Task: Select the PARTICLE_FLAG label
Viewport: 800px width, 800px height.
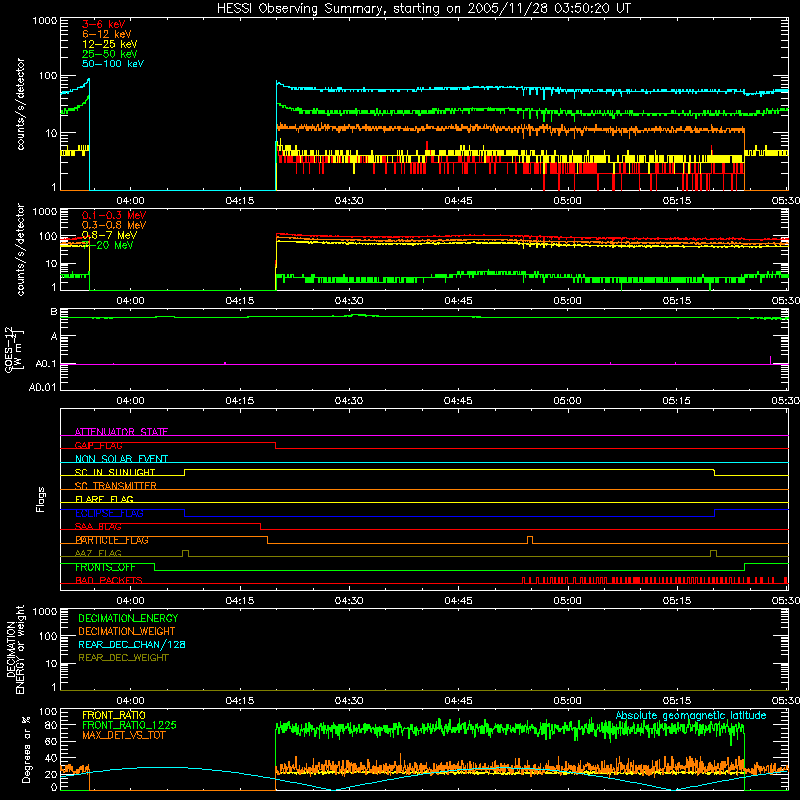Action: click(112, 540)
